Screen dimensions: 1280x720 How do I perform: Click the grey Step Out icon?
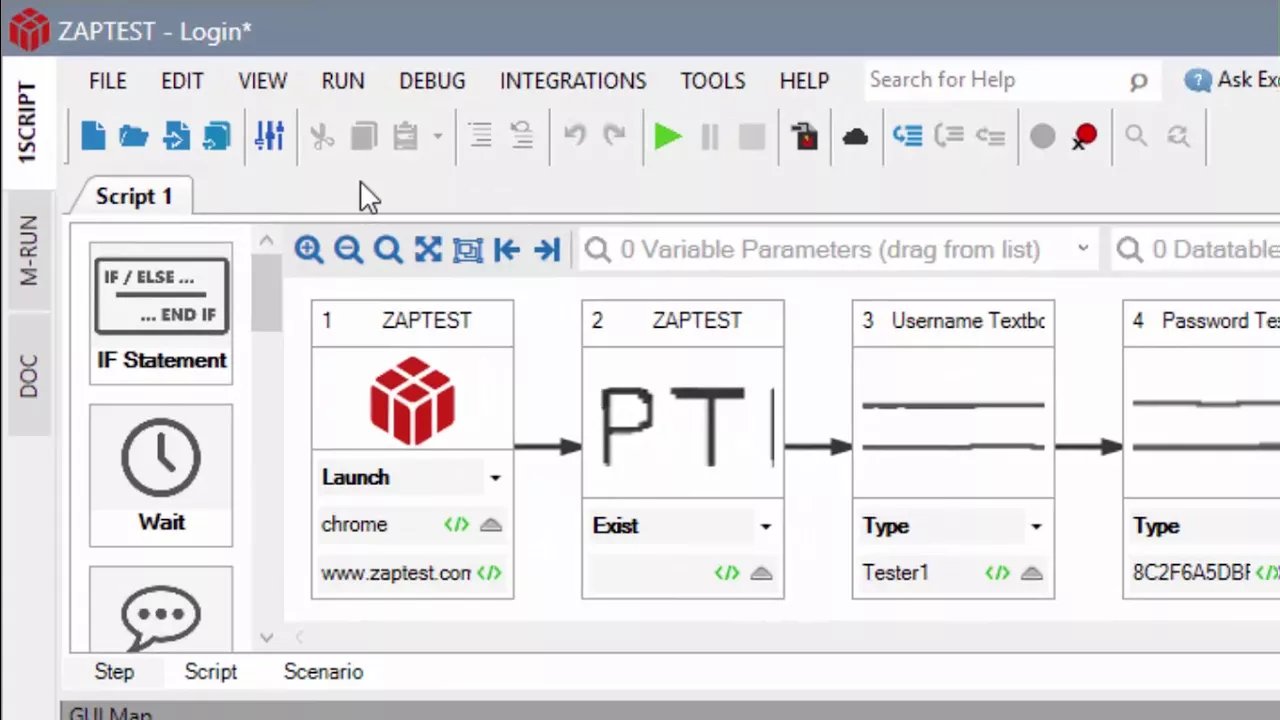pos(990,136)
